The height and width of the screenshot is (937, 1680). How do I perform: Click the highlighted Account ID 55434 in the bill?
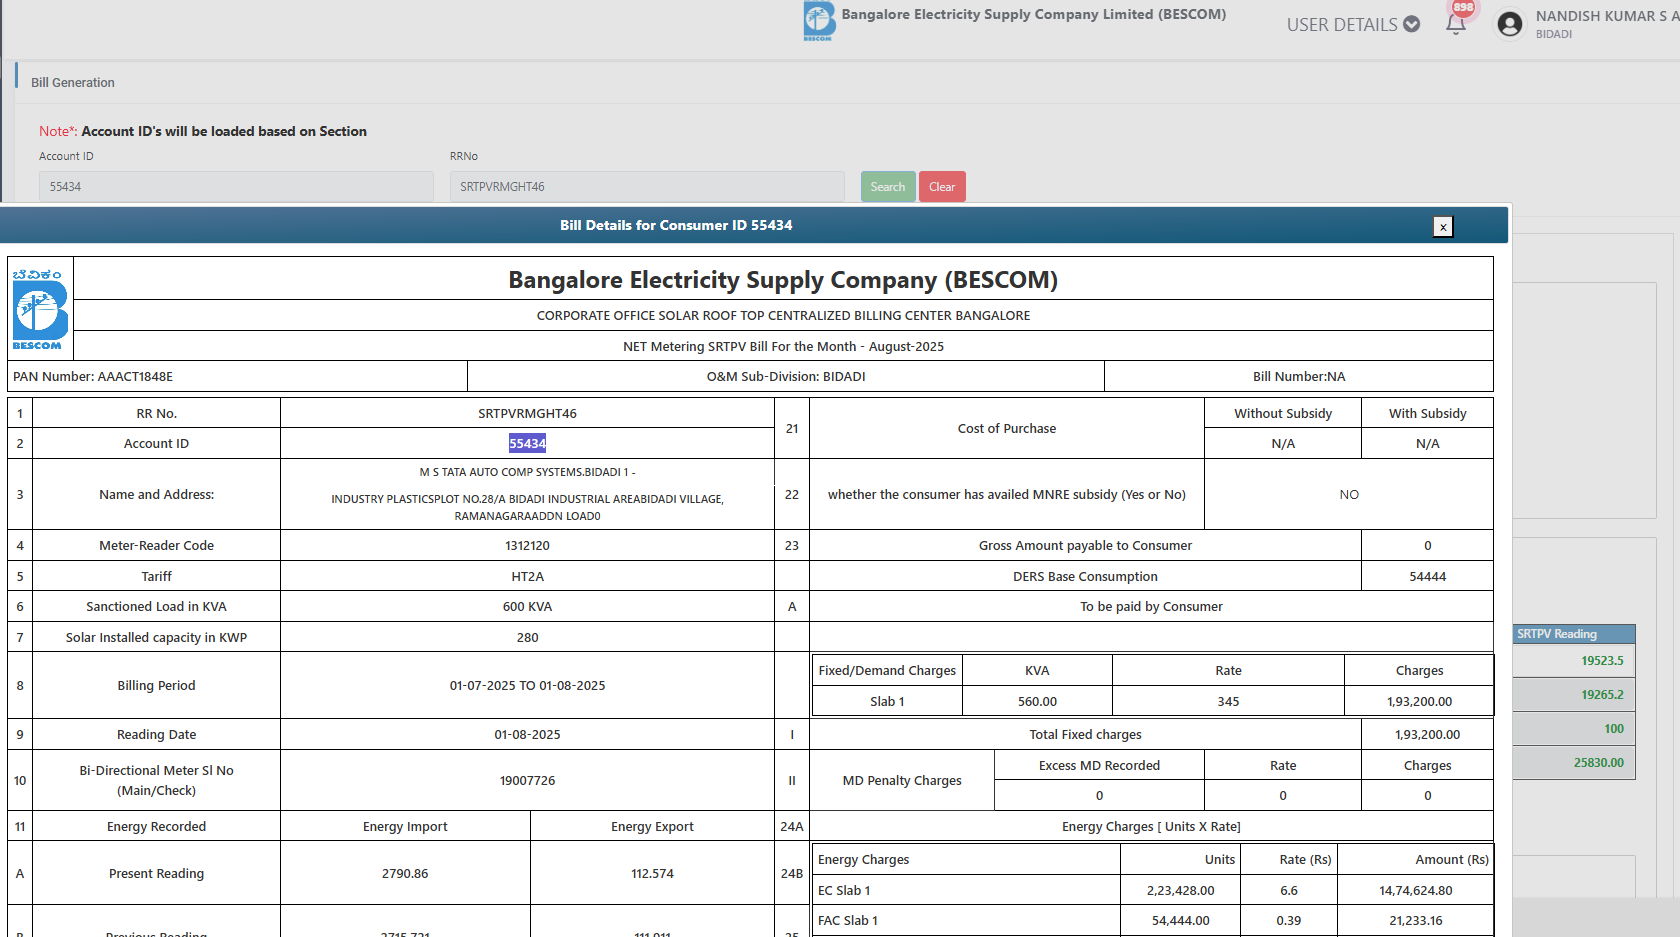[x=527, y=444]
